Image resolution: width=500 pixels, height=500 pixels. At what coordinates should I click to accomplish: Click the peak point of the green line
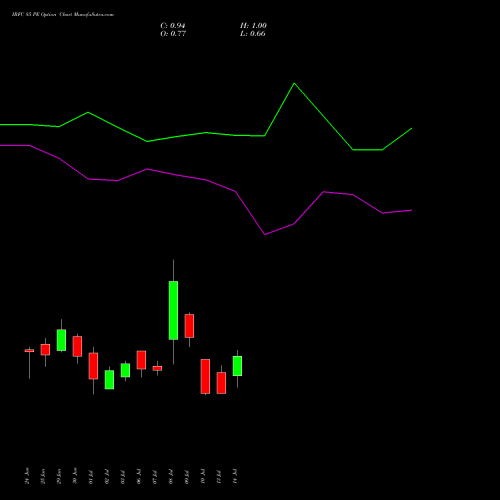(x=294, y=83)
